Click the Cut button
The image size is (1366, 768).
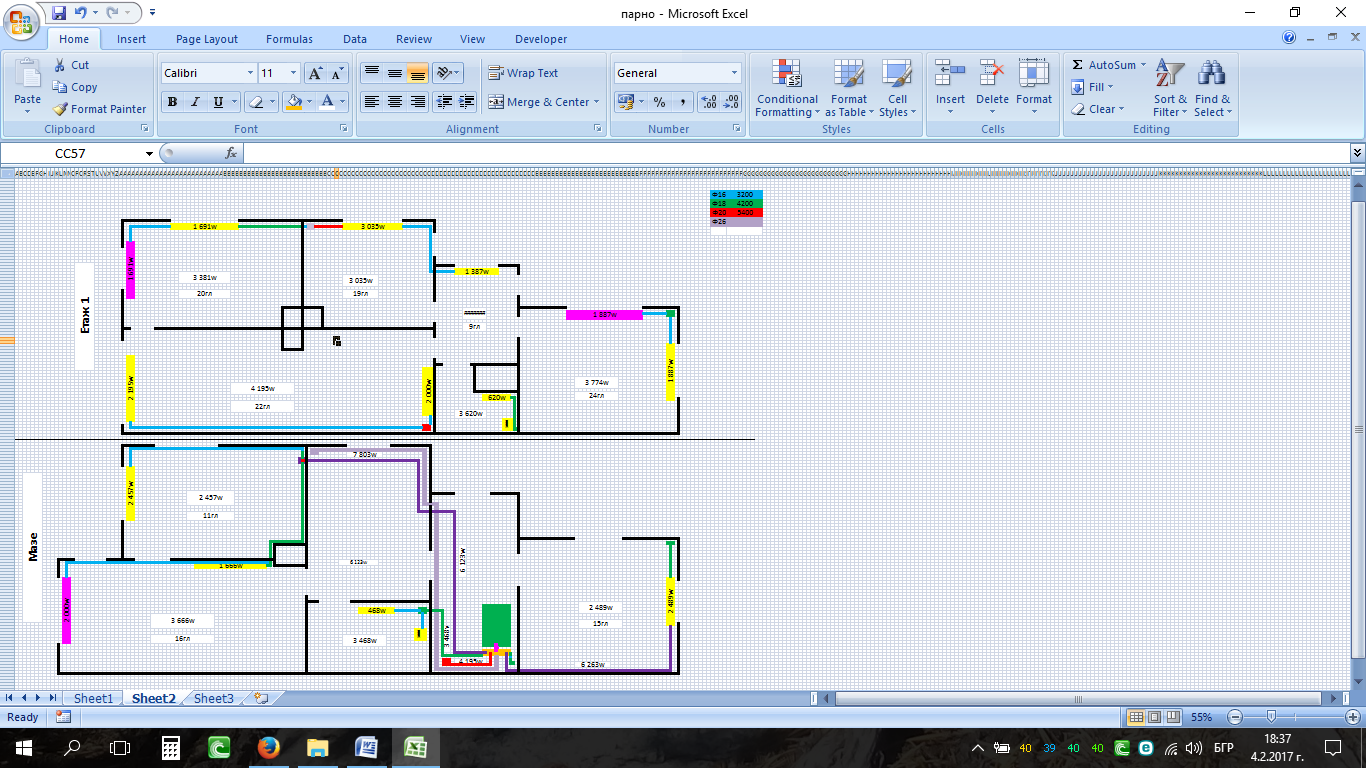point(70,65)
